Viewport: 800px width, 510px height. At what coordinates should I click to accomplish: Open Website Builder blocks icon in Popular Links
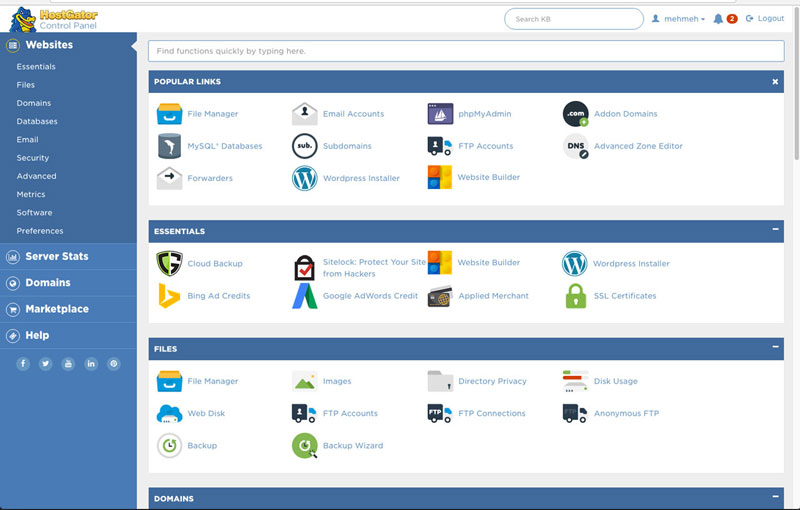click(440, 177)
